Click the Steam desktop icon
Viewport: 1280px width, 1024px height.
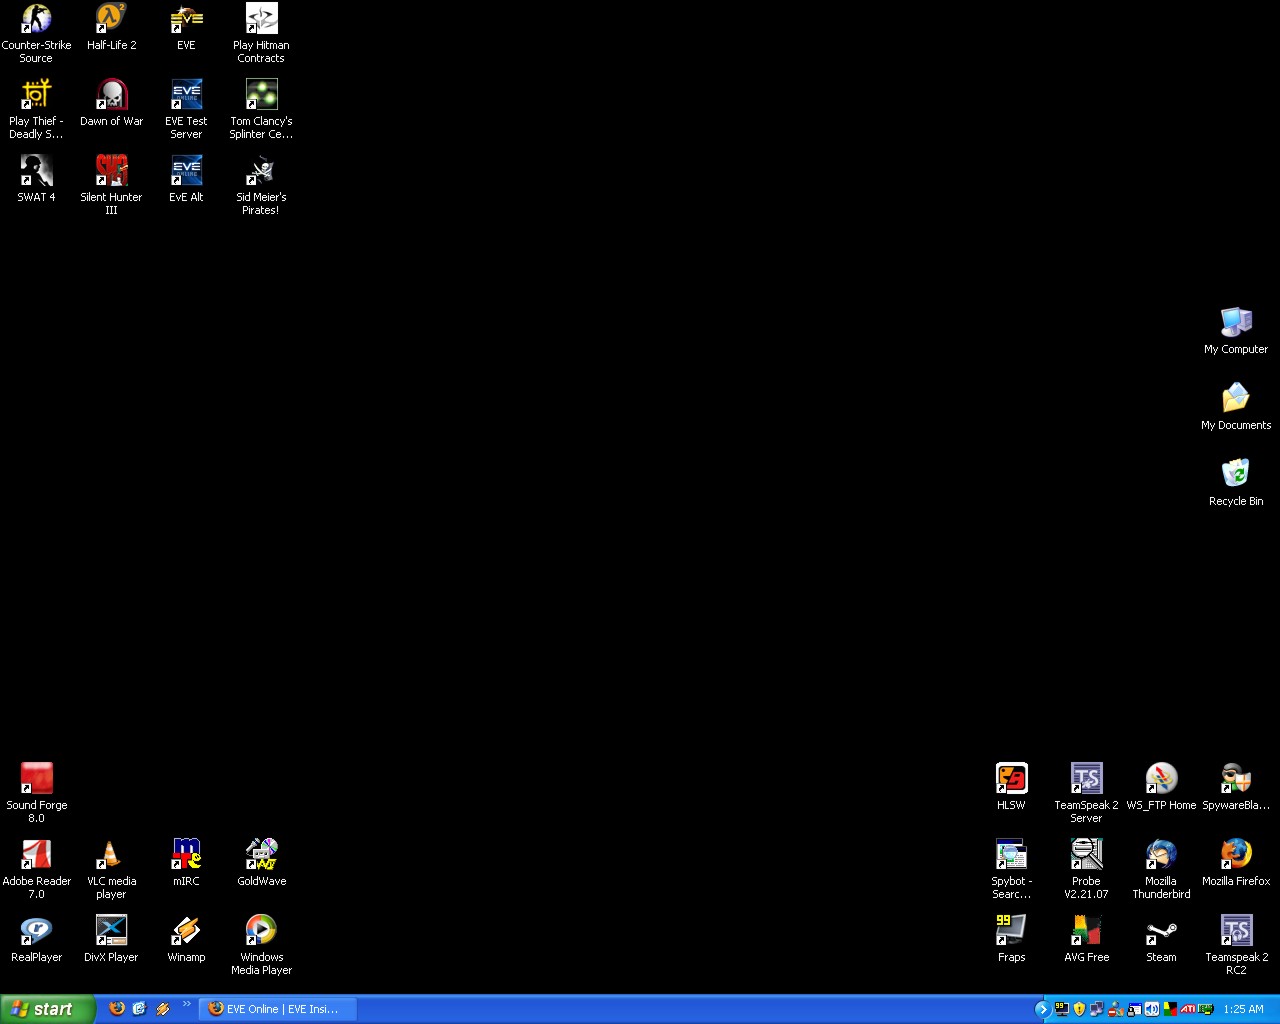[x=1161, y=939]
